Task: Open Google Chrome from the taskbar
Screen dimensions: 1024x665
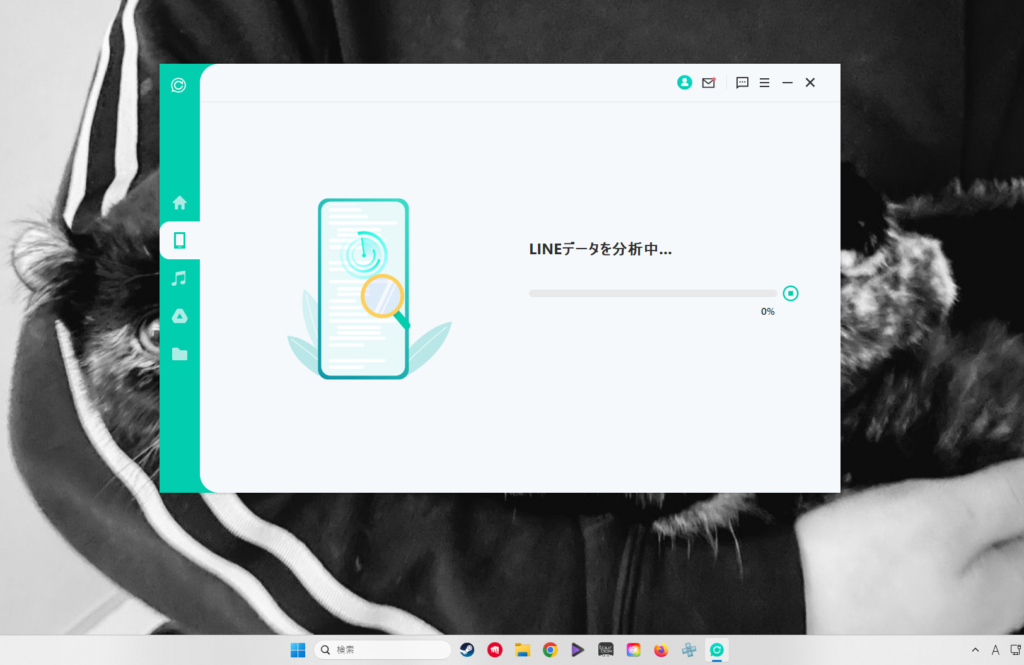Action: [550, 650]
